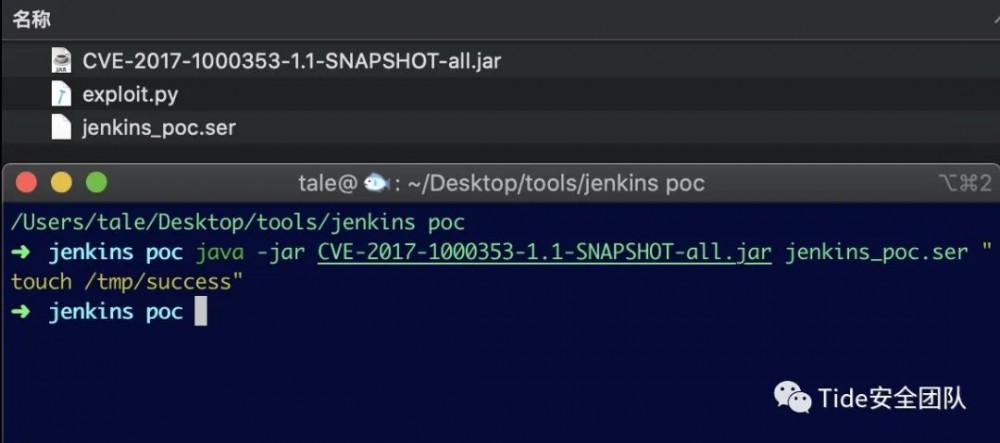This screenshot has height=443, width=1000.
Task: Click the green arrow on the last prompt line
Action: [x=20, y=312]
